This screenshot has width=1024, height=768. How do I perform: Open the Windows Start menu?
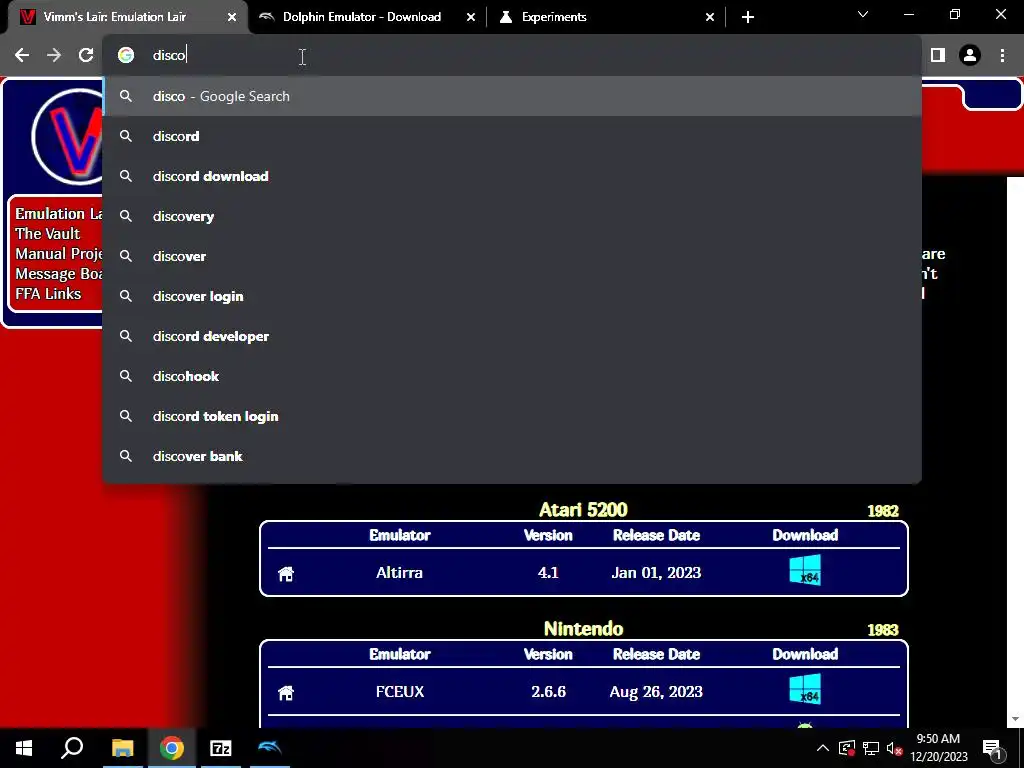(24, 748)
